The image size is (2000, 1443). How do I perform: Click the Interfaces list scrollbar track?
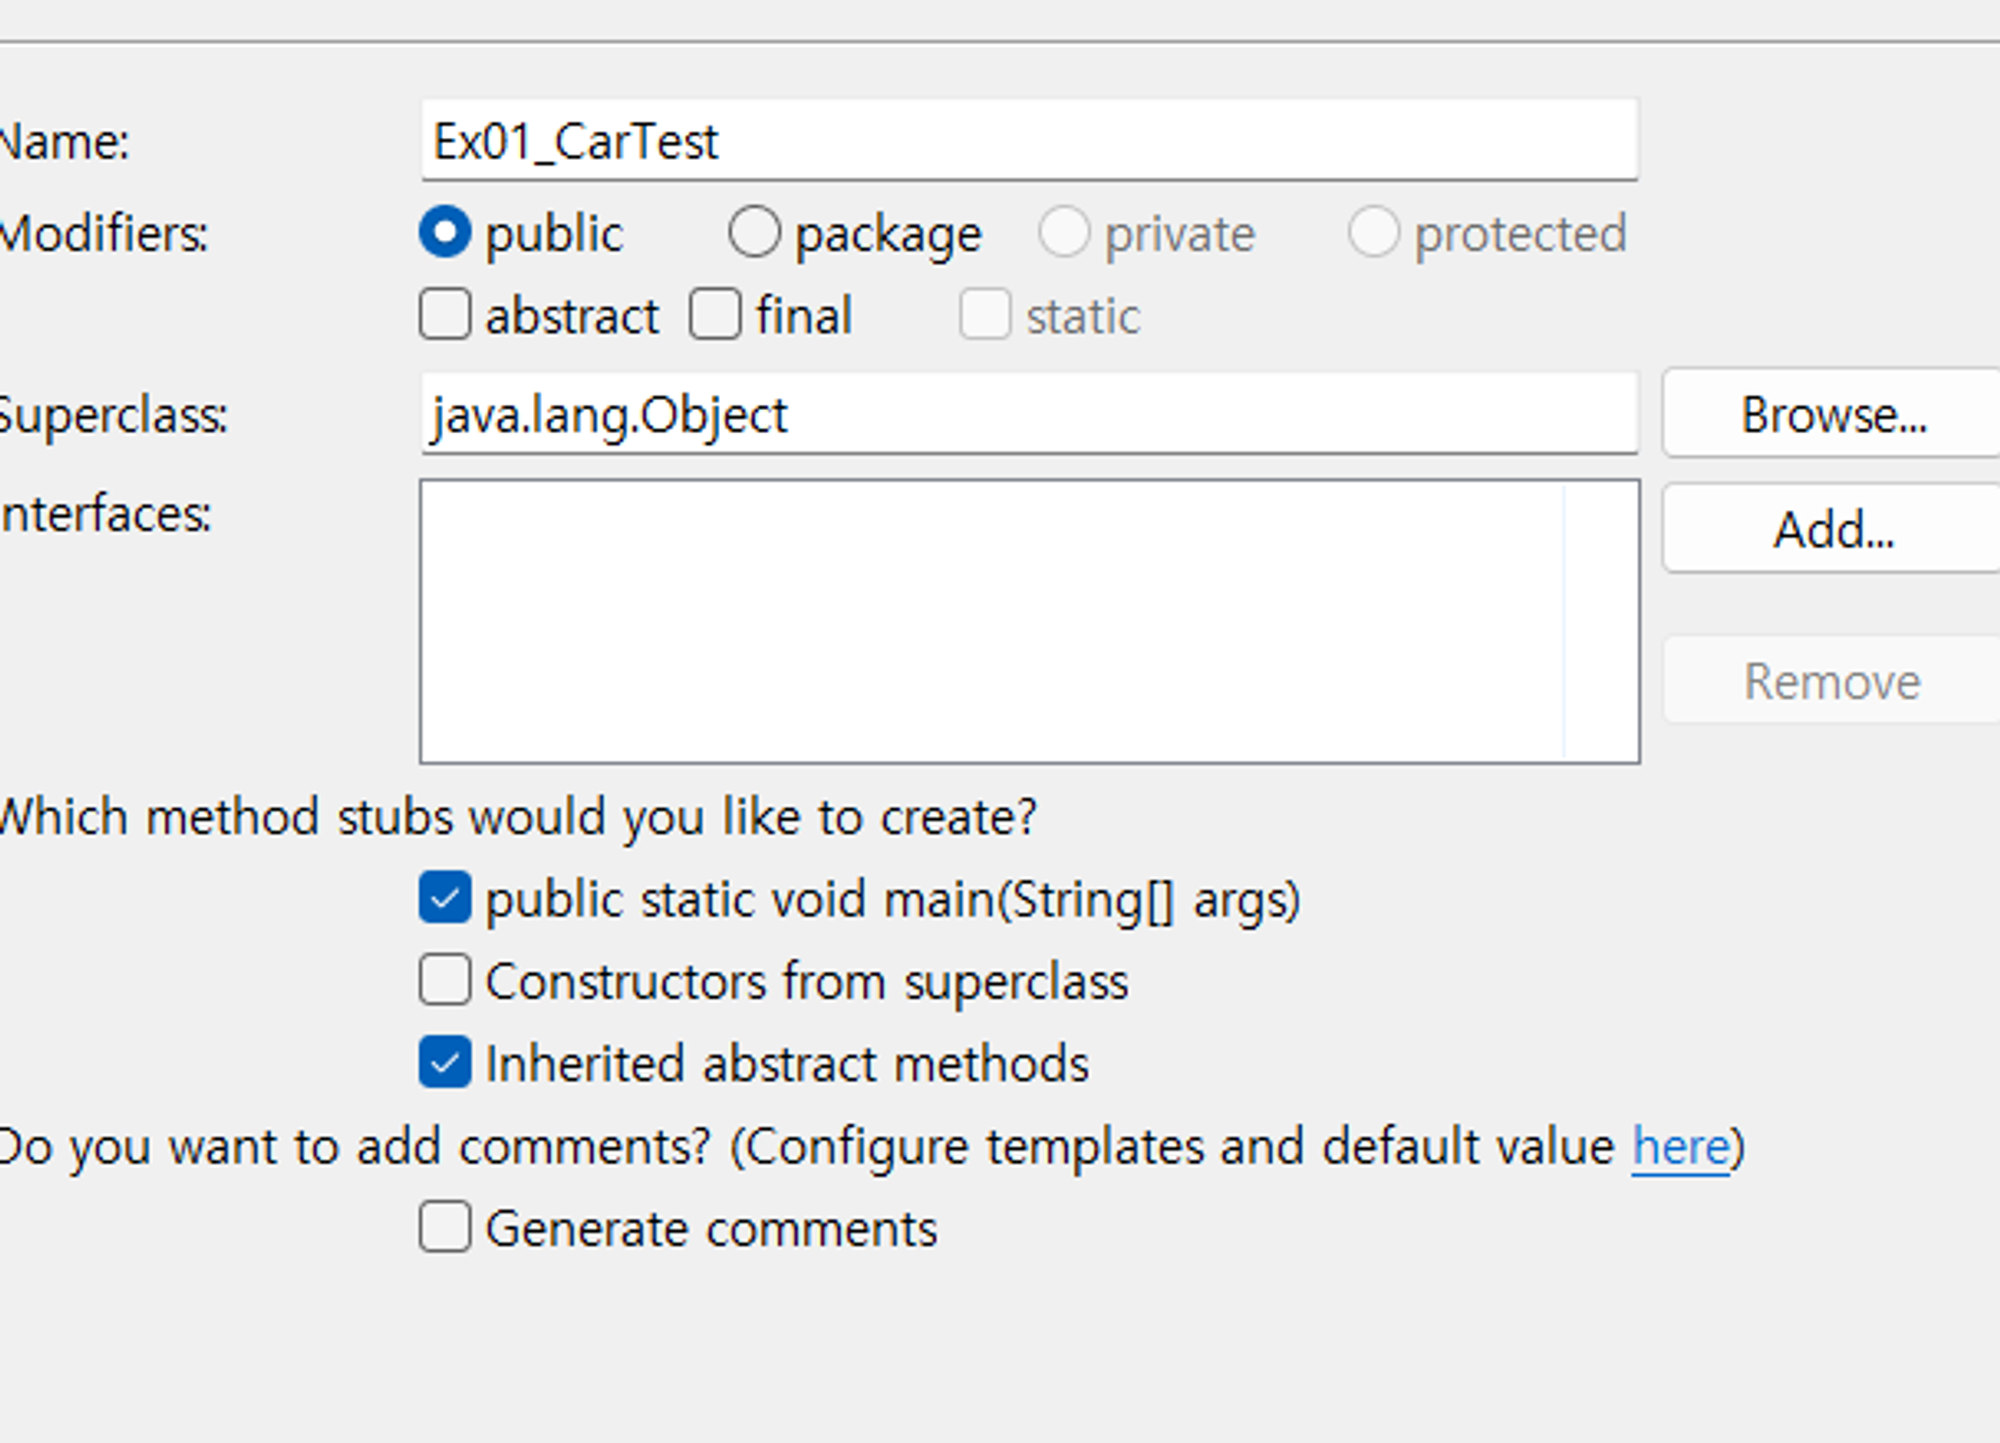1601,621
